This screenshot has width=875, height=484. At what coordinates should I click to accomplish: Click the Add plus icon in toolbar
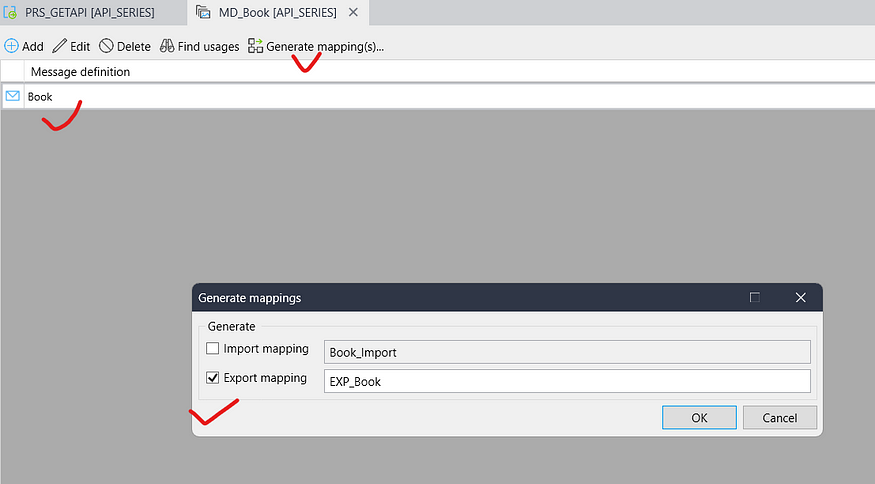click(x=12, y=46)
